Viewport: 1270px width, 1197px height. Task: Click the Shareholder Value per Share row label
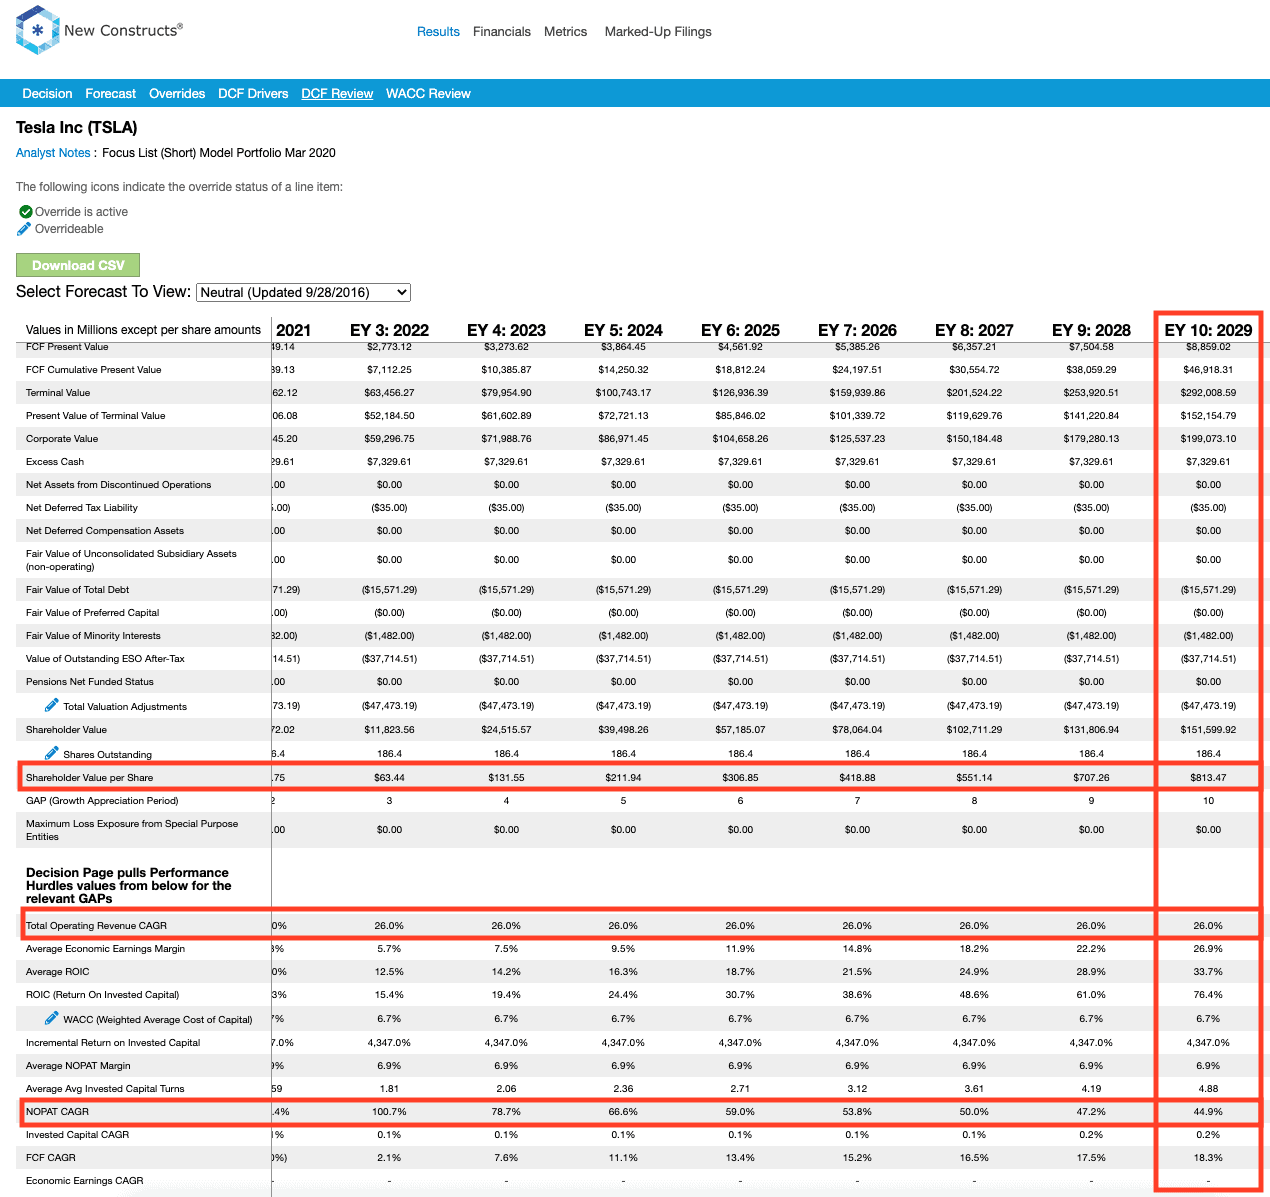click(x=90, y=778)
